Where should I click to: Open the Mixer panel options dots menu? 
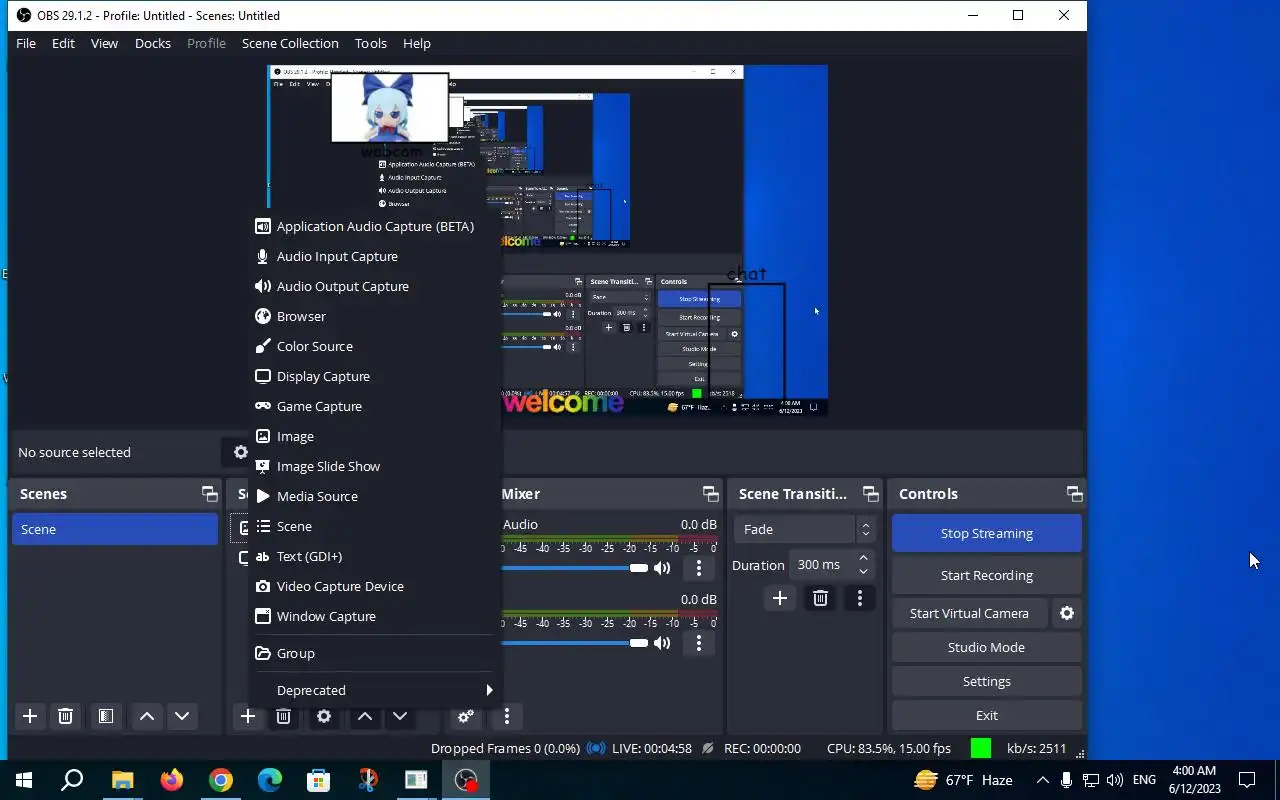coord(507,716)
